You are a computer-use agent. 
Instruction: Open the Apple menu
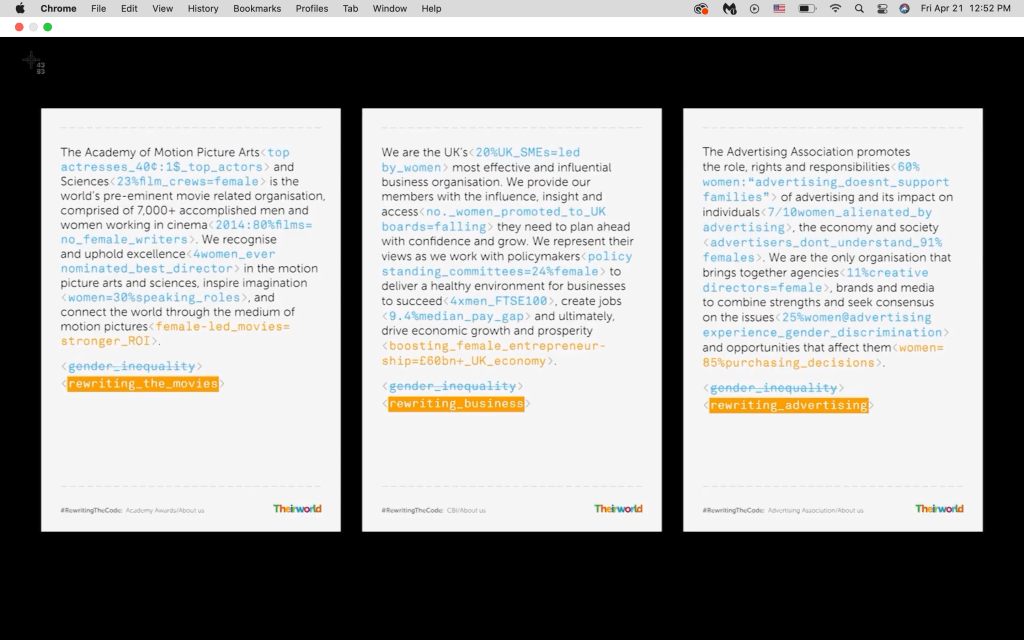coord(19,8)
